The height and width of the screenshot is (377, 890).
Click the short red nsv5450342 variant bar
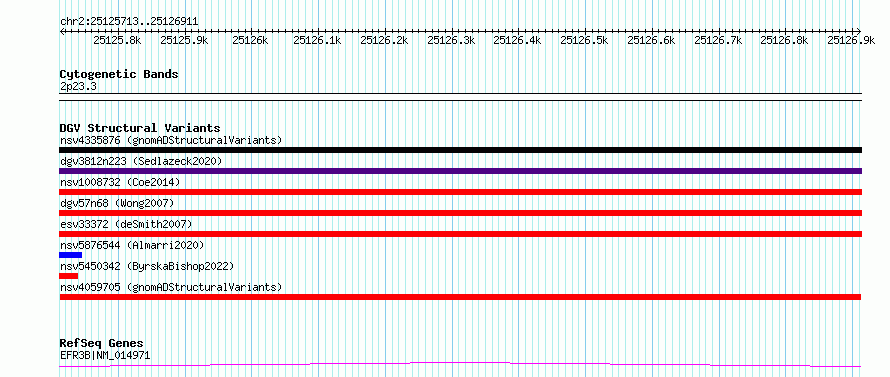(x=69, y=276)
